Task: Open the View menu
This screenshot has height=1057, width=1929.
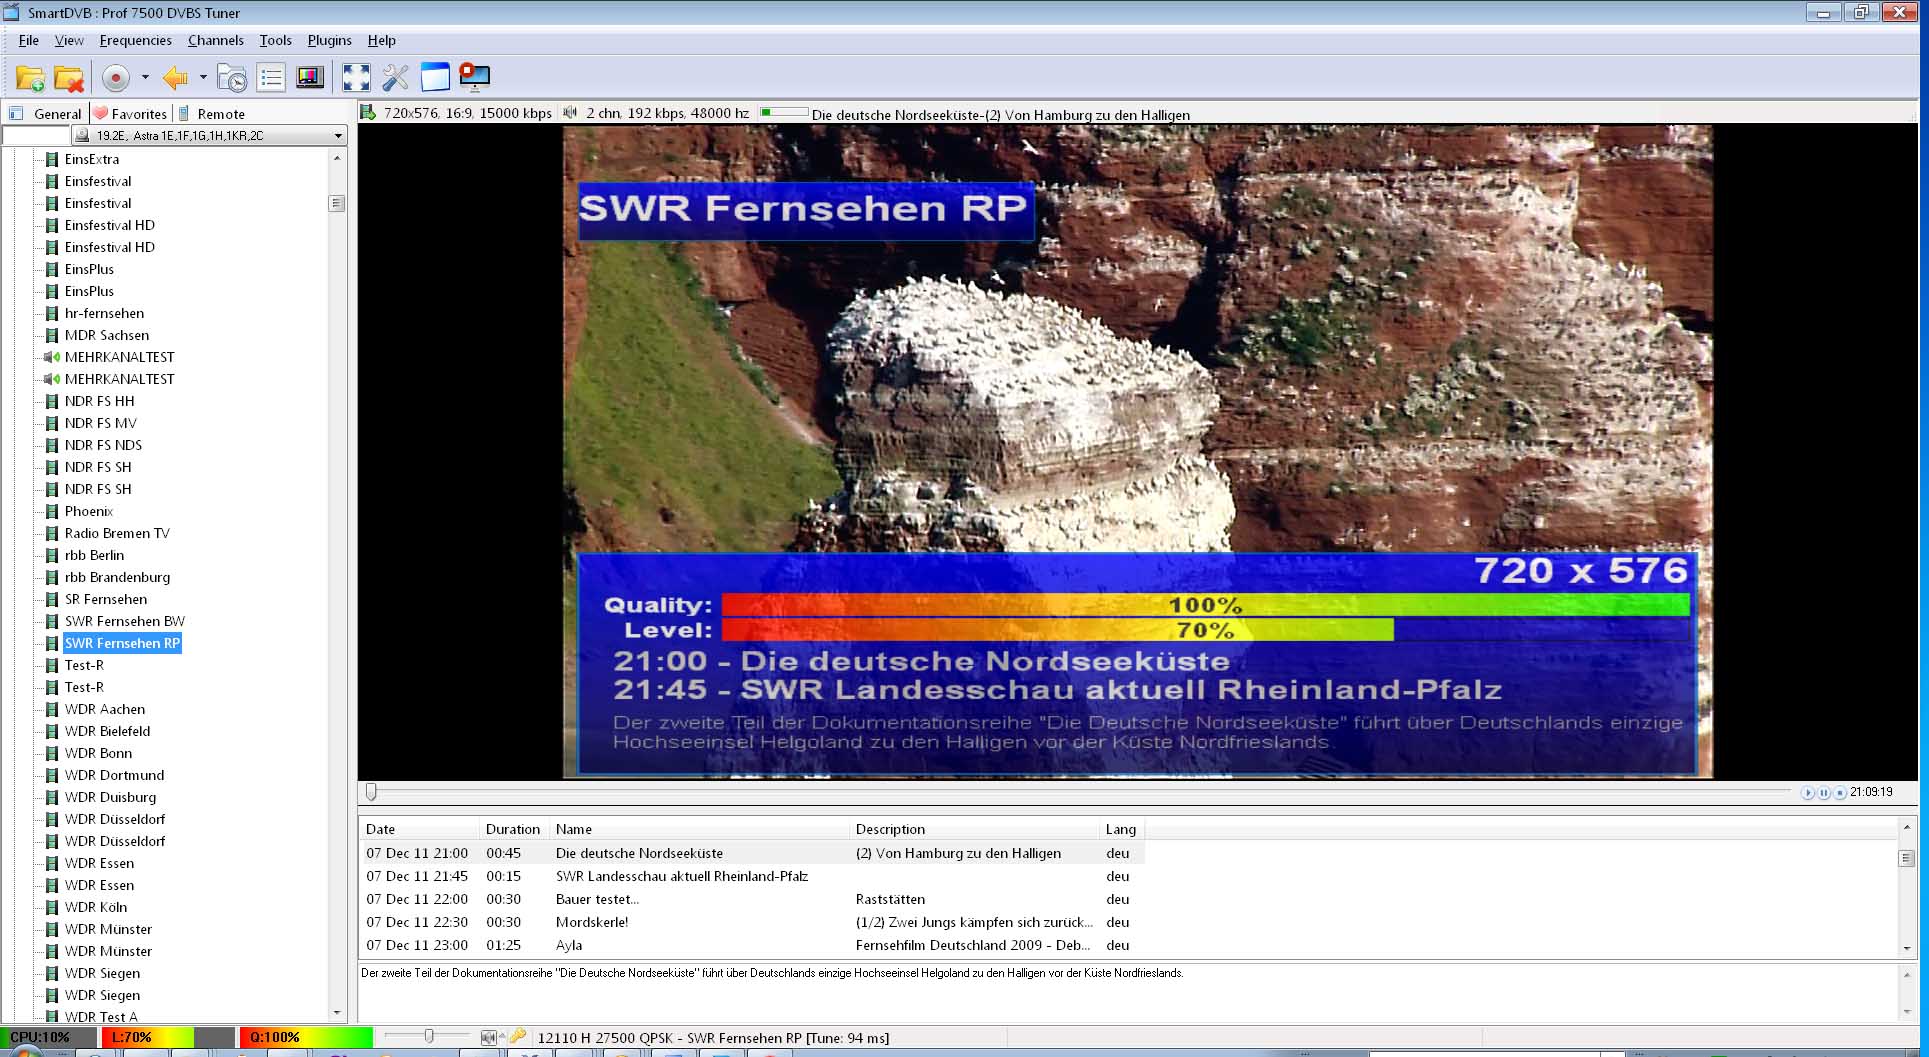Action: [69, 40]
